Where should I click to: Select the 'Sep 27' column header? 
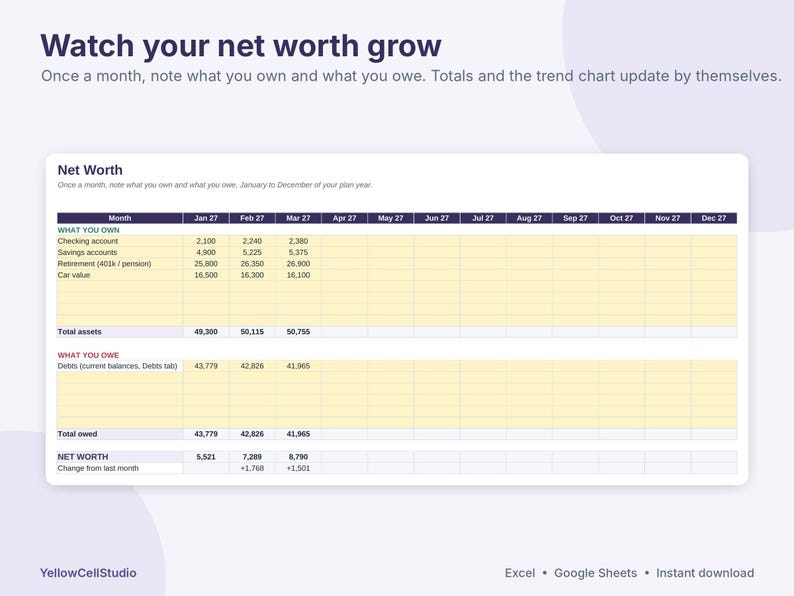tap(575, 218)
